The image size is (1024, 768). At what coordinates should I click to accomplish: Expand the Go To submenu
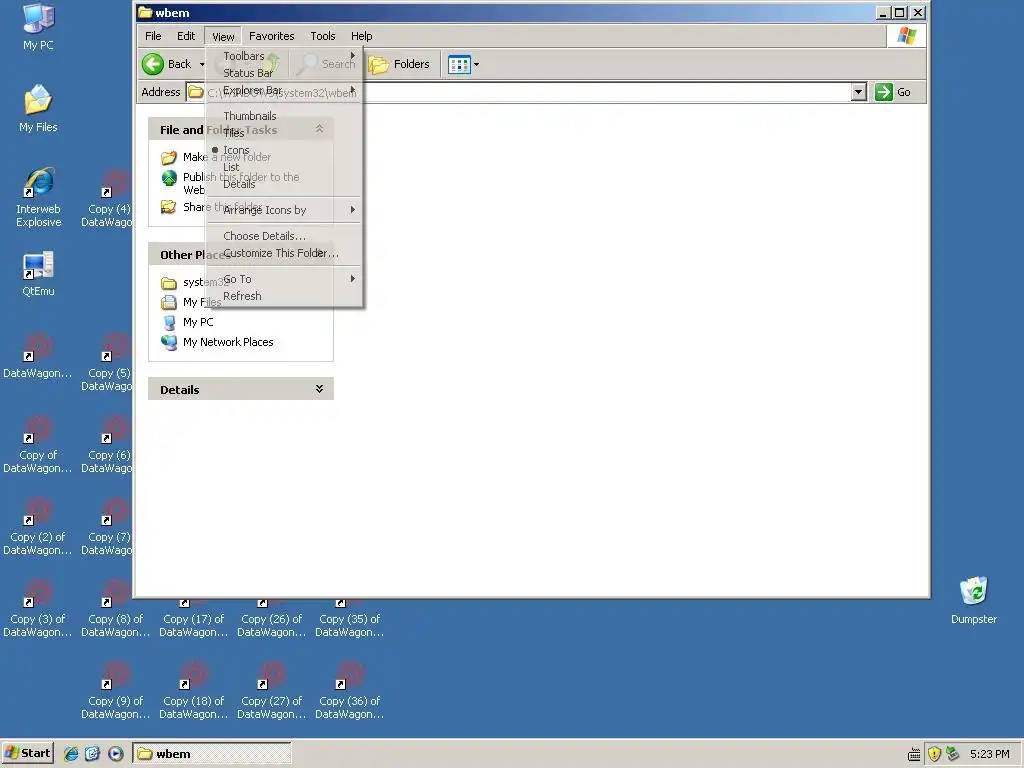284,279
